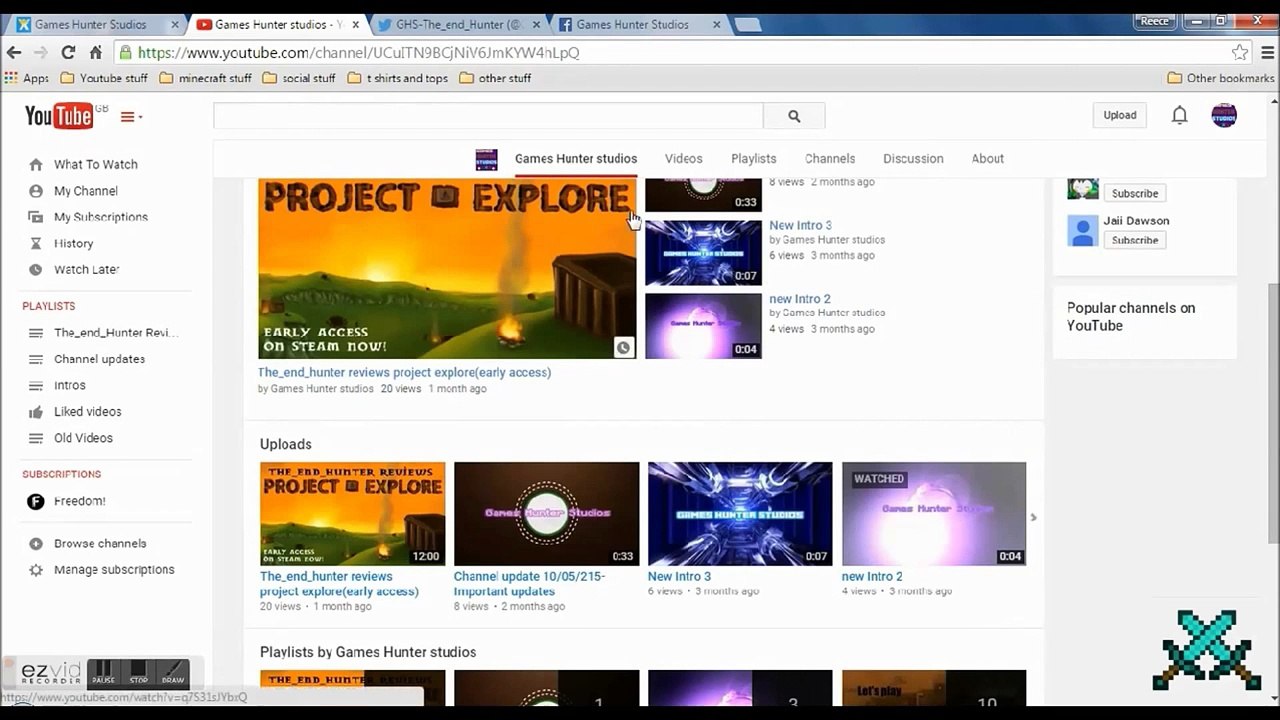Show next uploads with the arrow

pyautogui.click(x=1033, y=517)
